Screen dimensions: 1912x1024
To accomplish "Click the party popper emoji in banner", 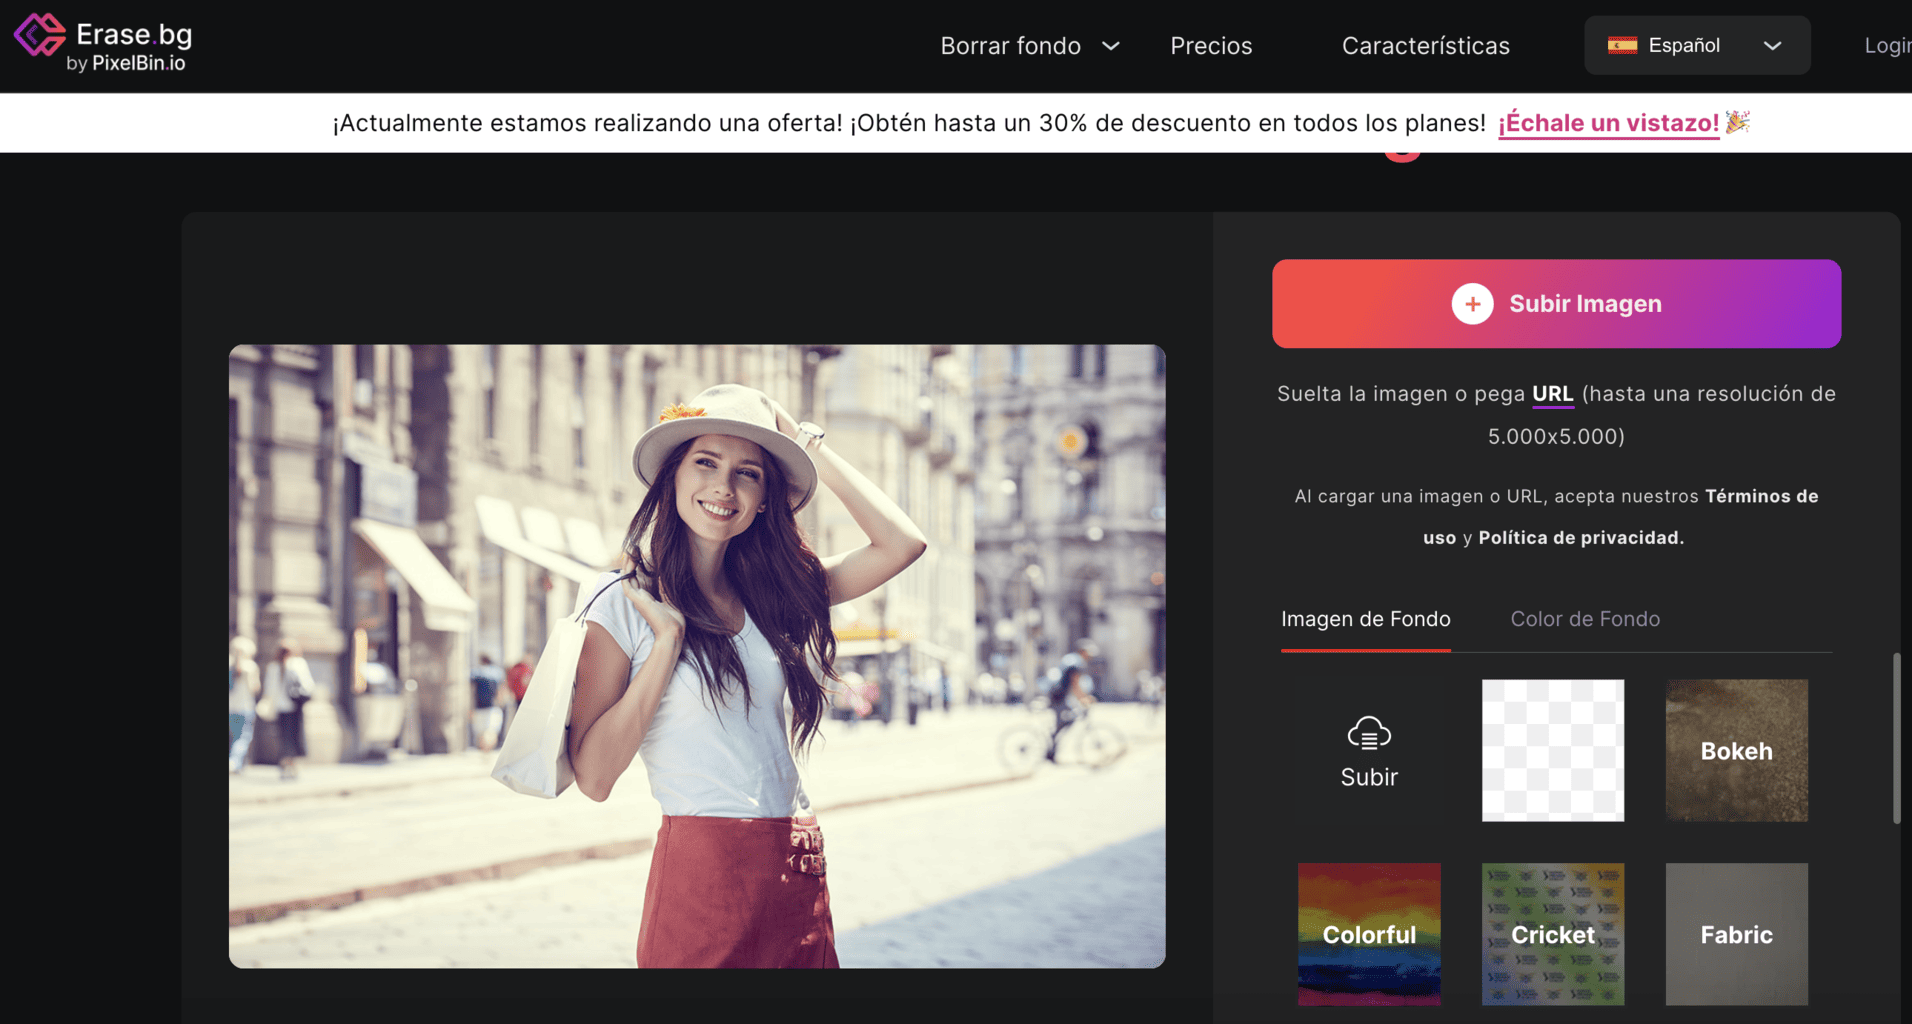I will point(1738,122).
